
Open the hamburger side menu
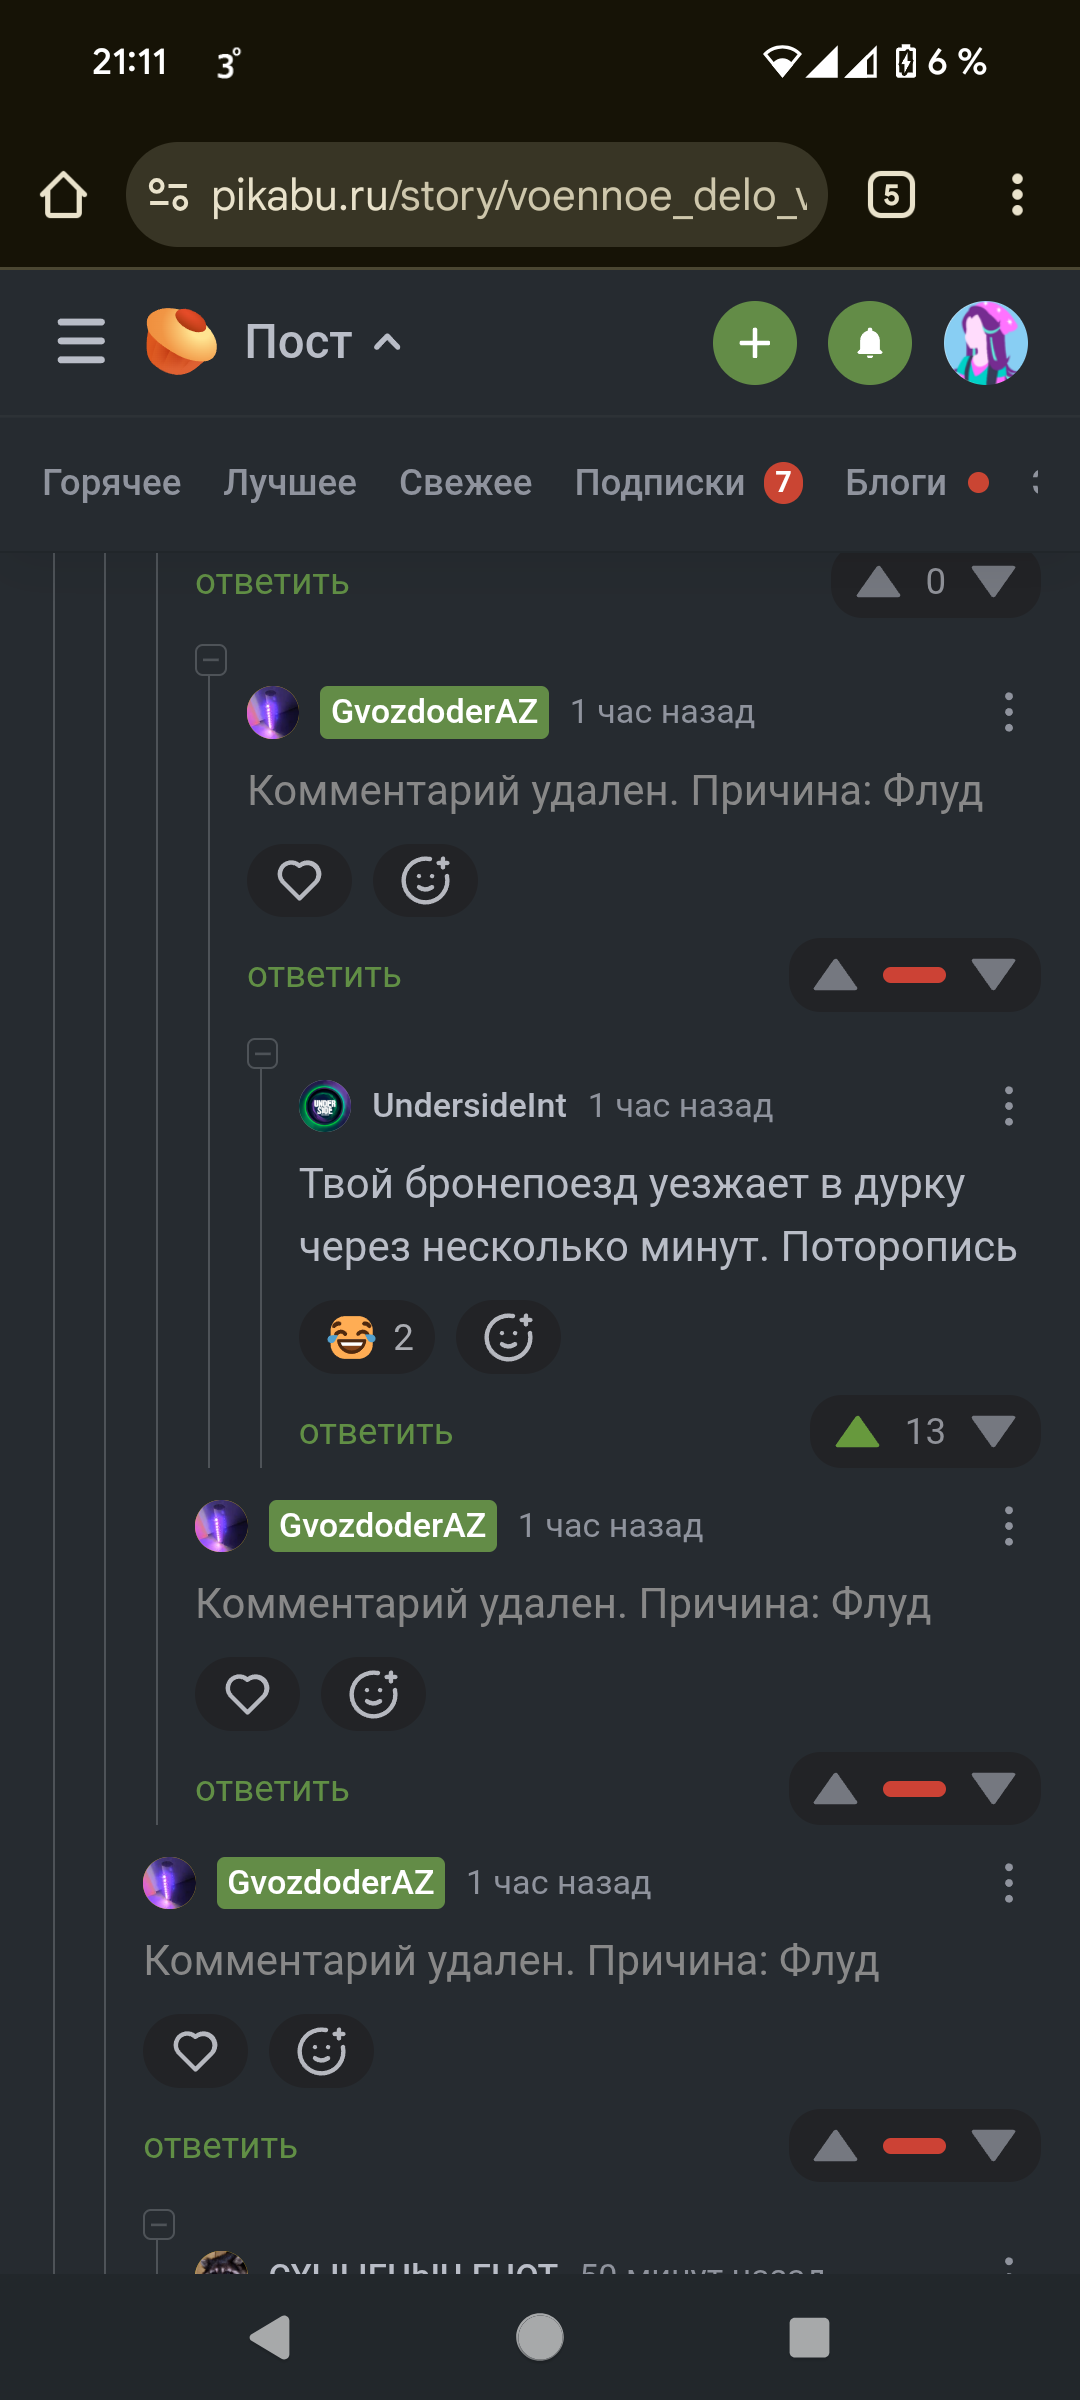click(x=81, y=342)
